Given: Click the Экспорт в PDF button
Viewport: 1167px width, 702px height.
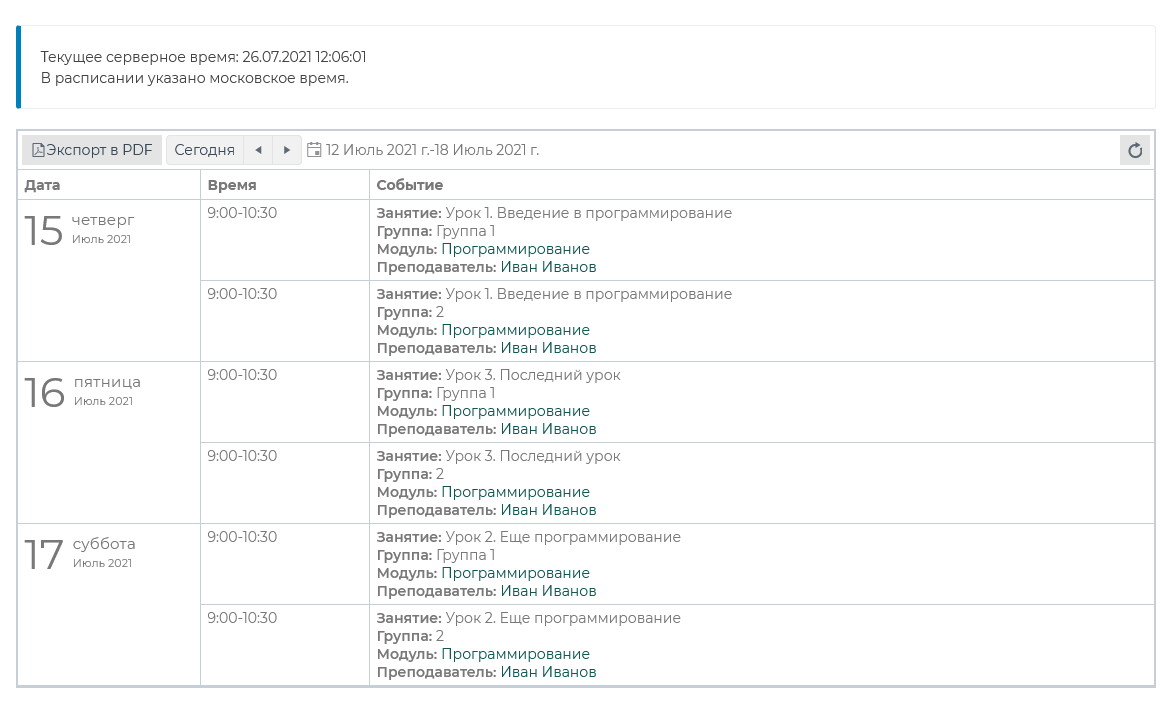Looking at the screenshot, I should tap(92, 150).
